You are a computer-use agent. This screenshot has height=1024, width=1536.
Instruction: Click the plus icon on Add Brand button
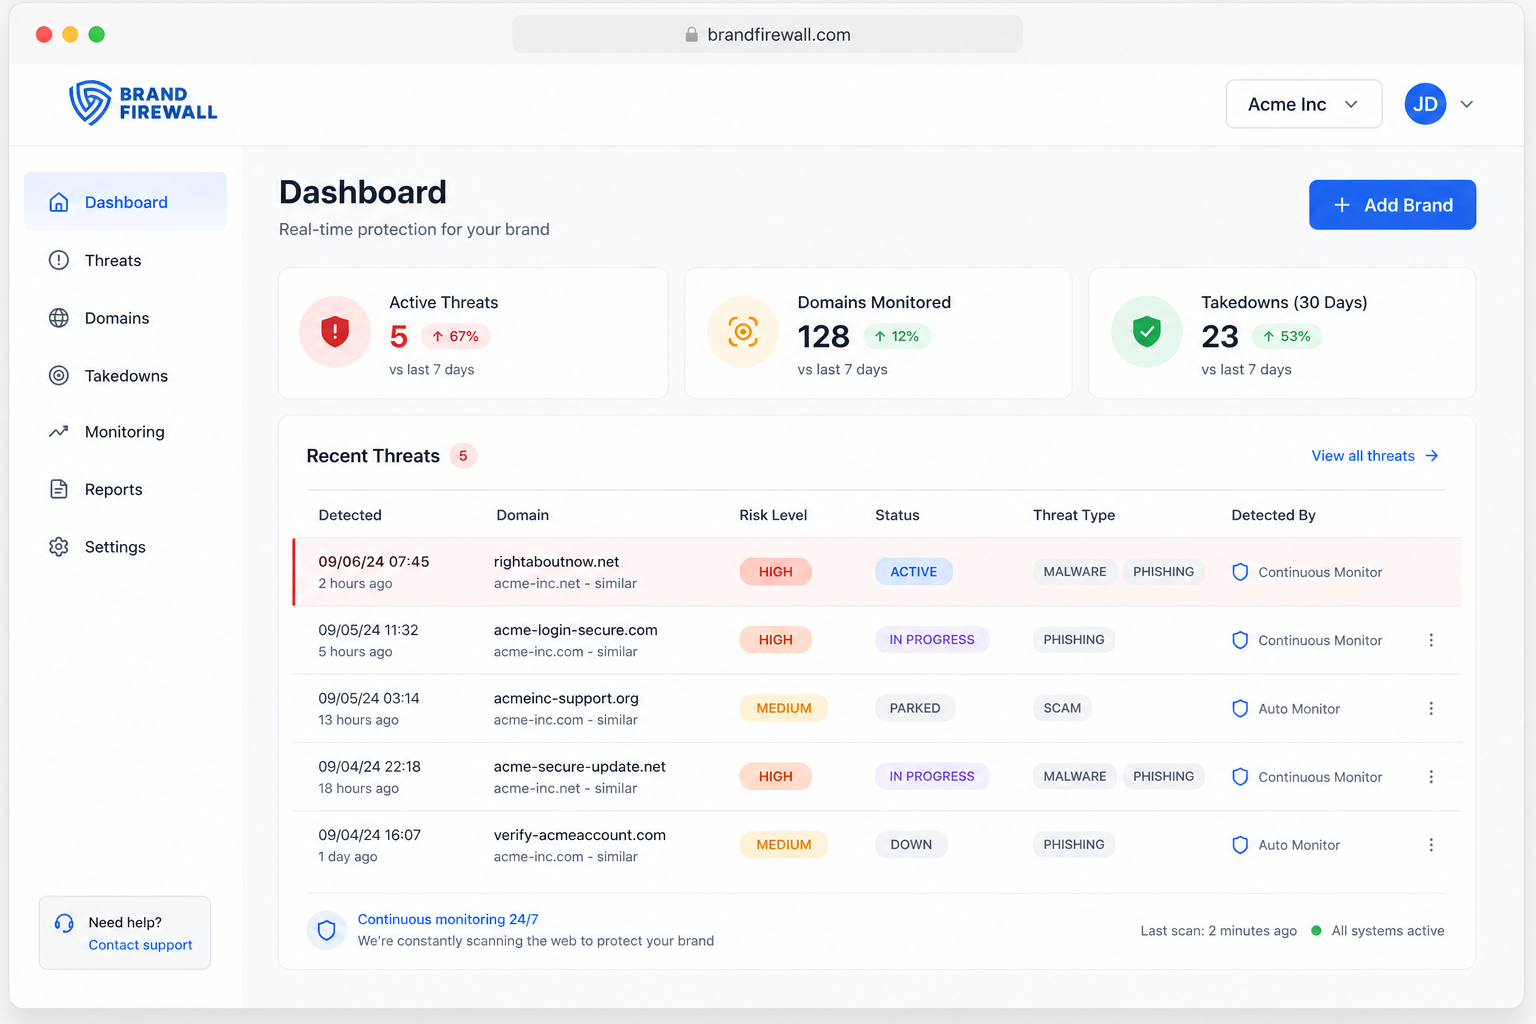tap(1342, 205)
